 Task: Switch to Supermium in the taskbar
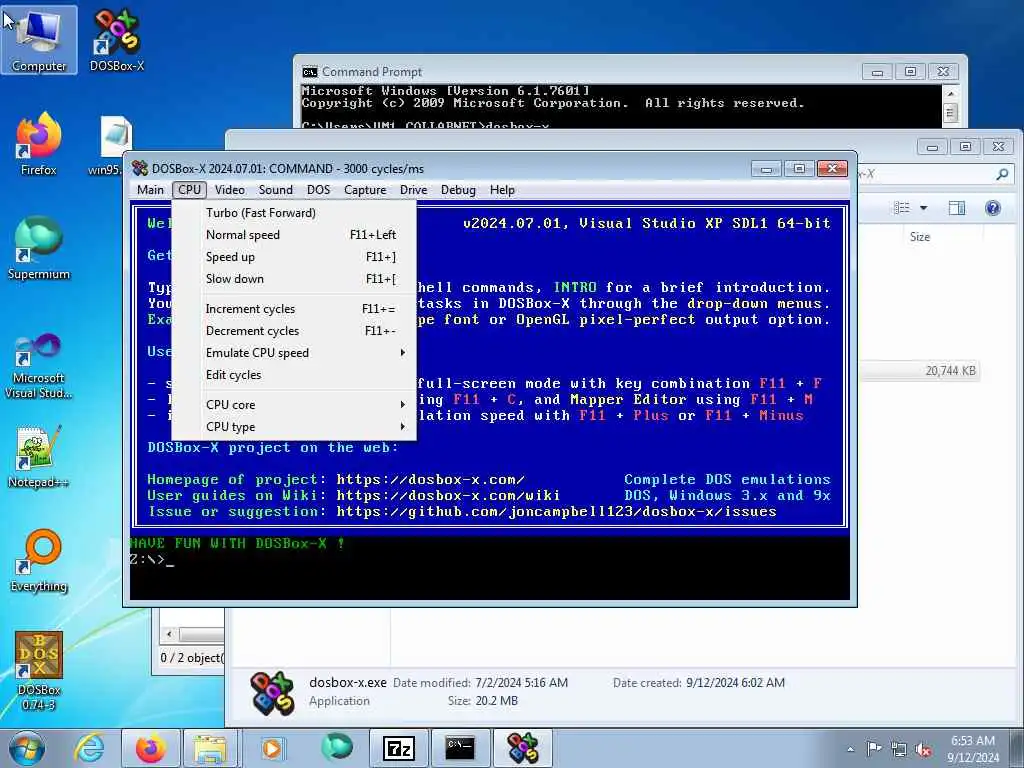coord(337,748)
